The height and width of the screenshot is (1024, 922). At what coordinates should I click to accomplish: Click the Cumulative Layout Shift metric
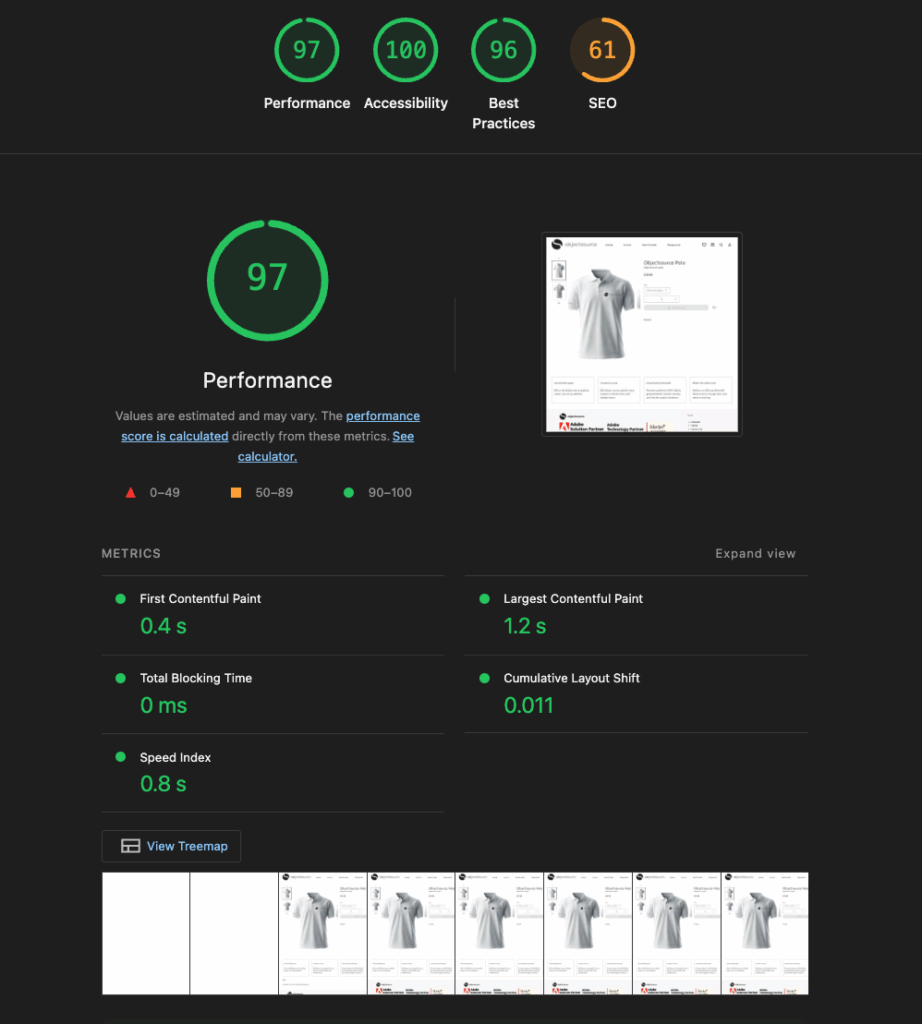637,694
